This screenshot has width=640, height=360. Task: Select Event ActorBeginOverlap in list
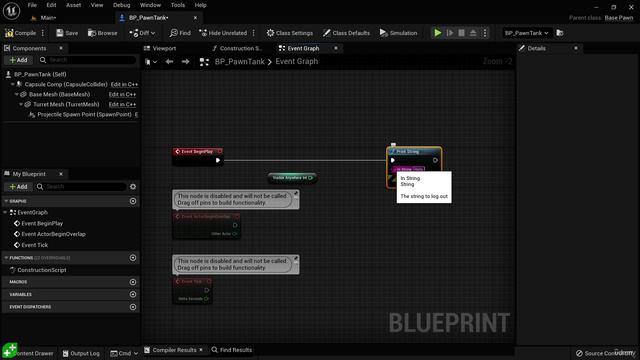coord(53,234)
